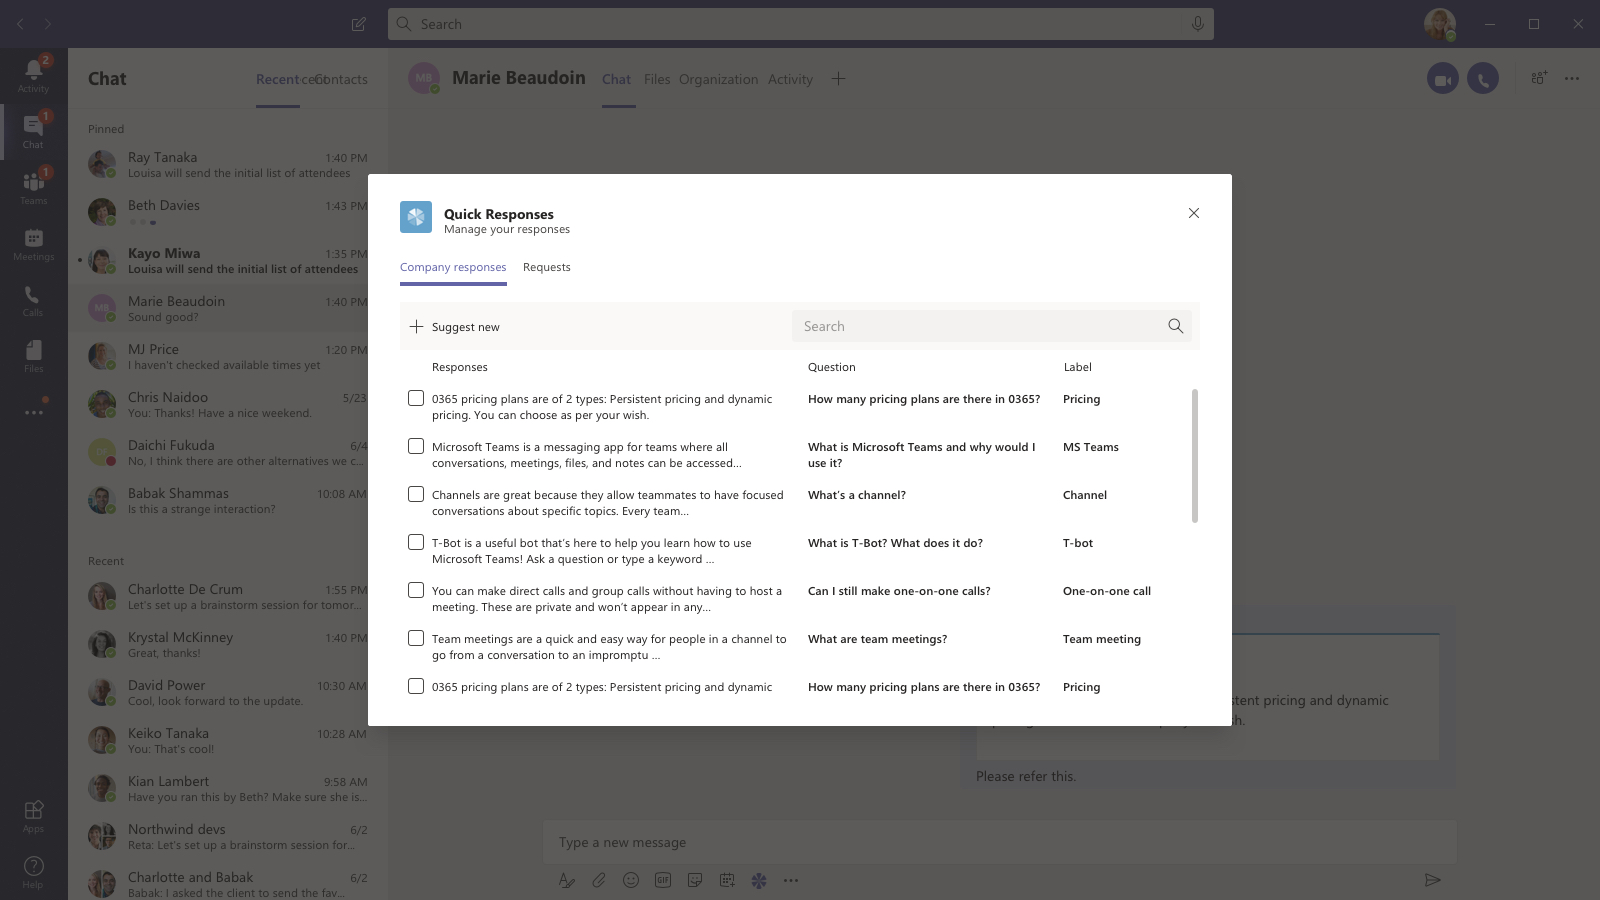This screenshot has height=900, width=1600.
Task: Open Quick Responses app icon in compose bar
Action: (759, 880)
